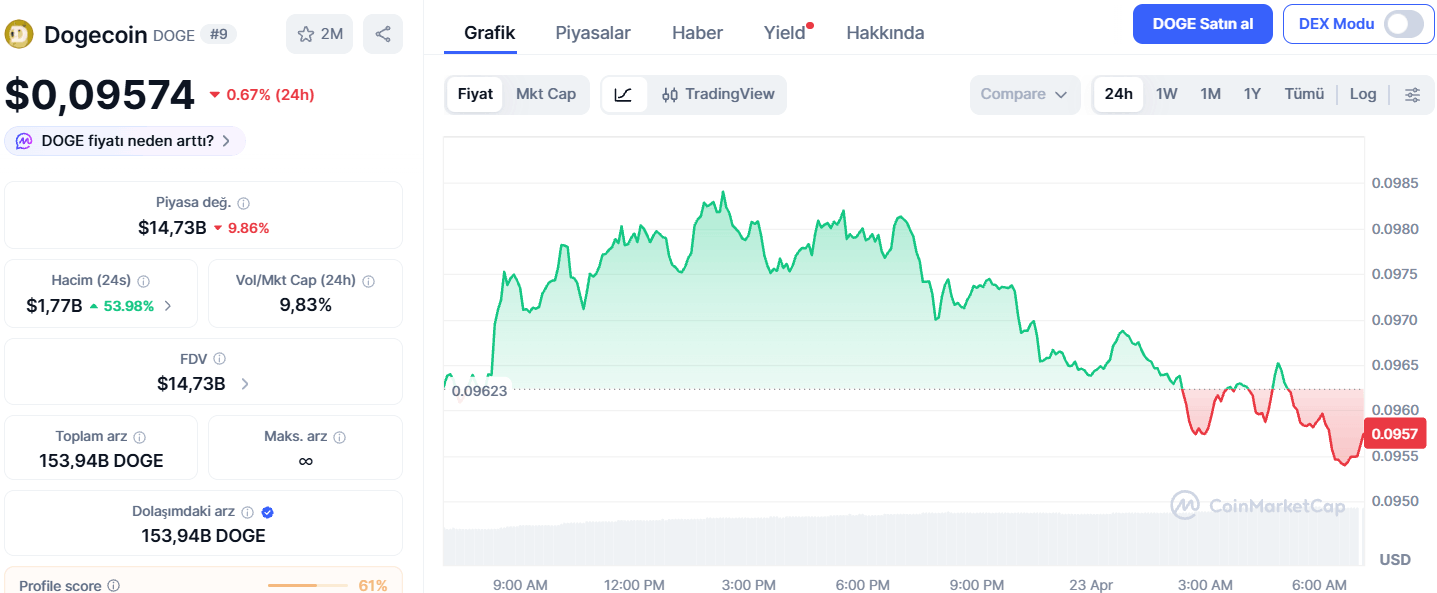The width and height of the screenshot is (1437, 593).
Task: Click the $14,73B market cap value
Action: coord(172,228)
